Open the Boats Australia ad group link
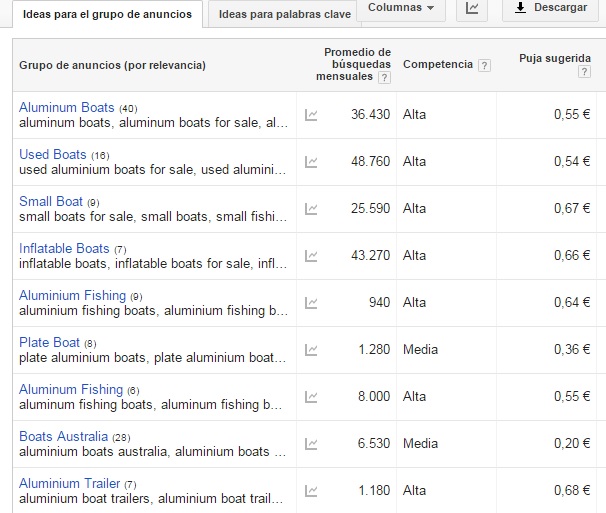Viewport: 606px width, 513px height. 64,436
